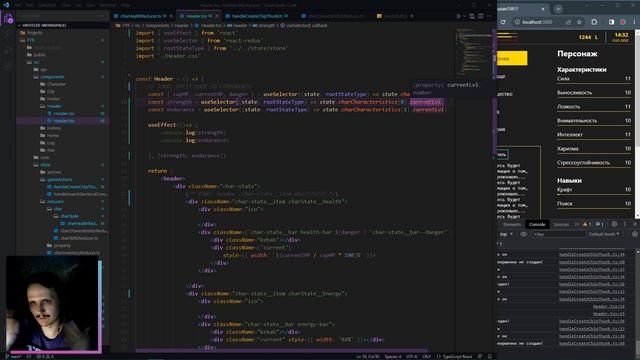Click the webcam overlay thumbnail
The image size is (640, 360).
click(53, 304)
